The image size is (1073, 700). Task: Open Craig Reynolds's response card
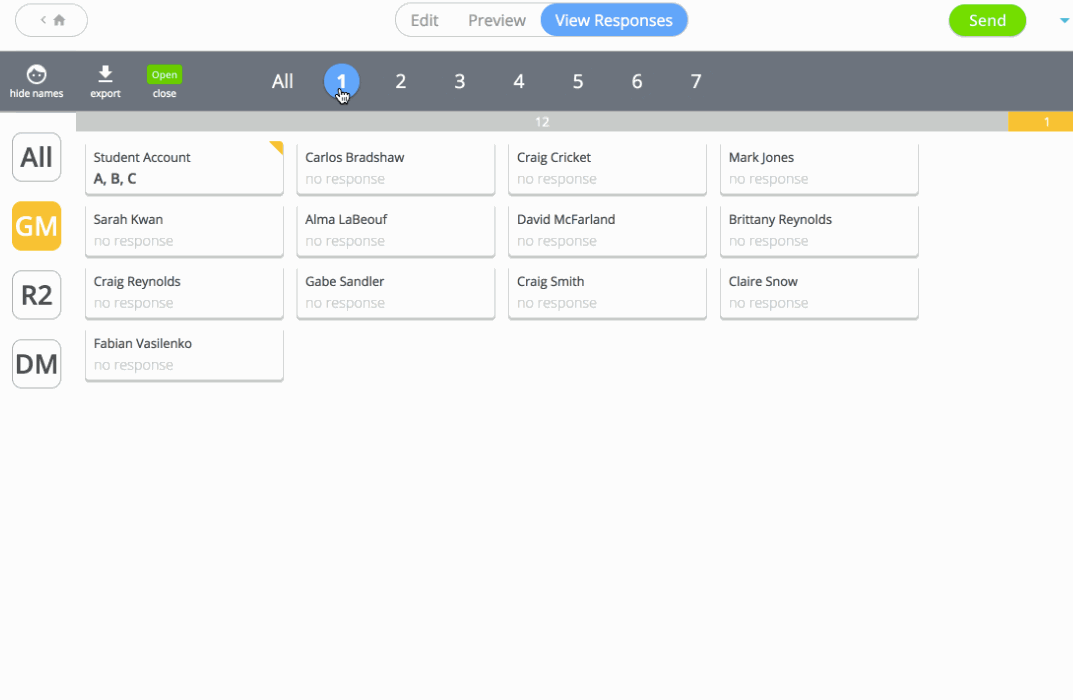(x=184, y=293)
